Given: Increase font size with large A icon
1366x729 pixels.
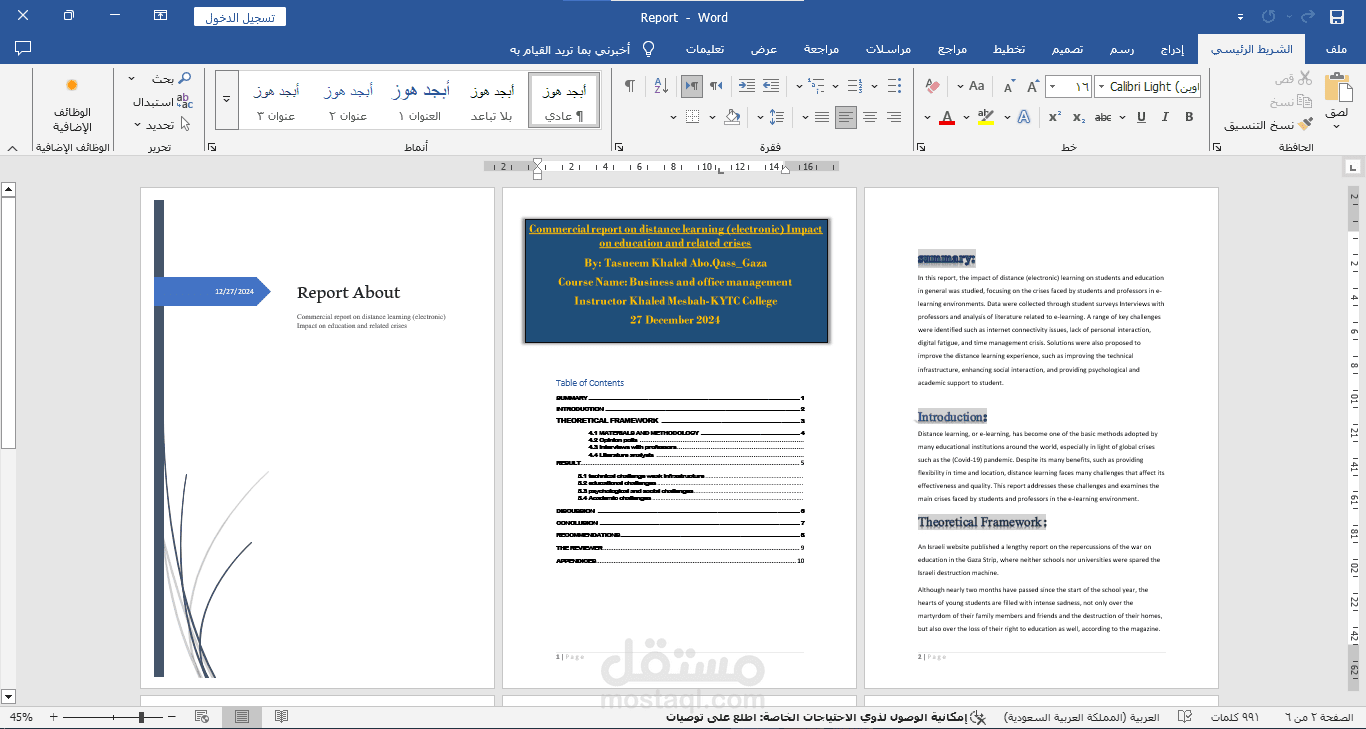Looking at the screenshot, I should pyautogui.click(x=1033, y=87).
